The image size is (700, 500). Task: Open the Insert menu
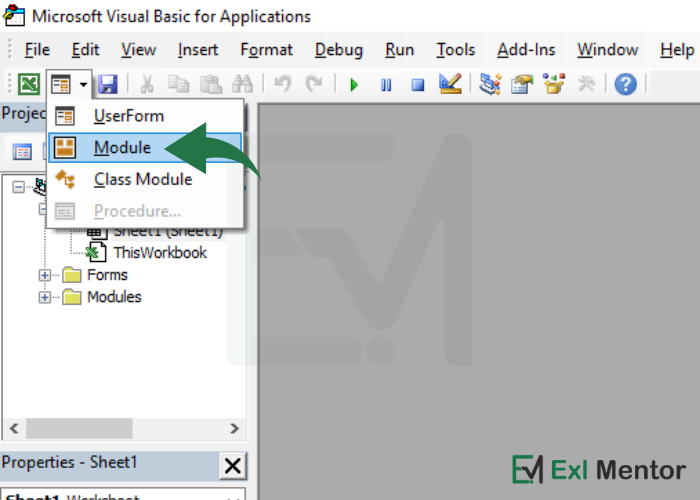(x=198, y=50)
